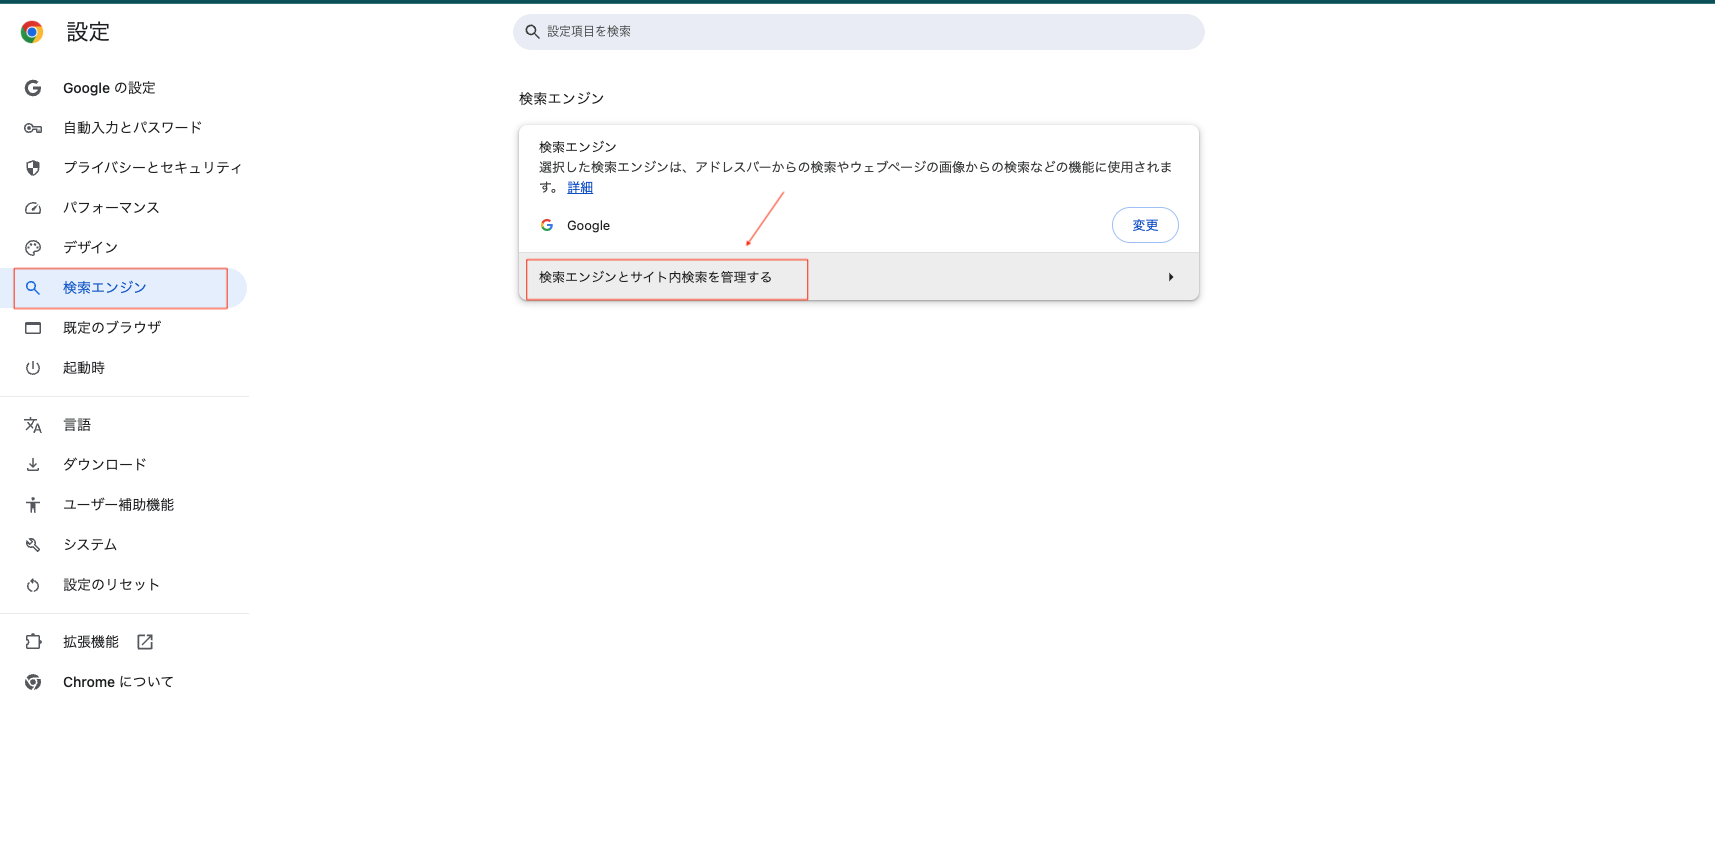The width and height of the screenshot is (1715, 845).
Task: Click the puzzle icon for 拡張機能
Action: pyautogui.click(x=33, y=642)
